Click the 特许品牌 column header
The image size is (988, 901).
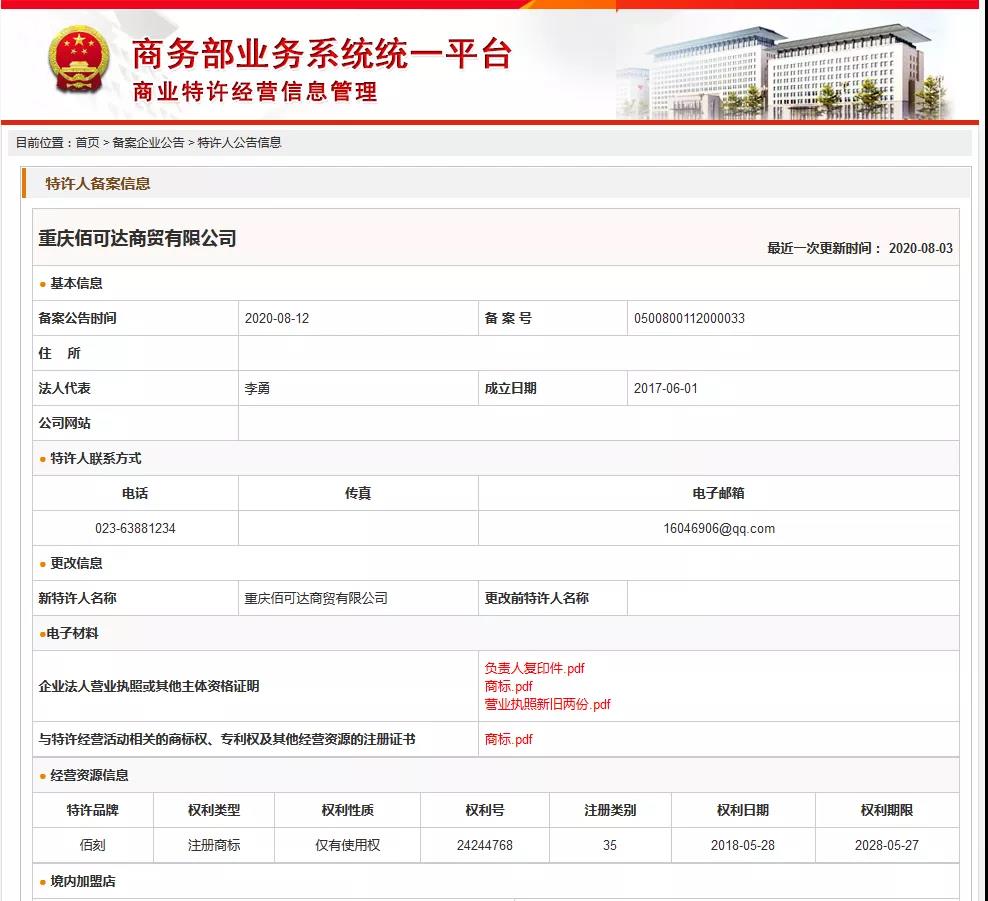pos(93,810)
